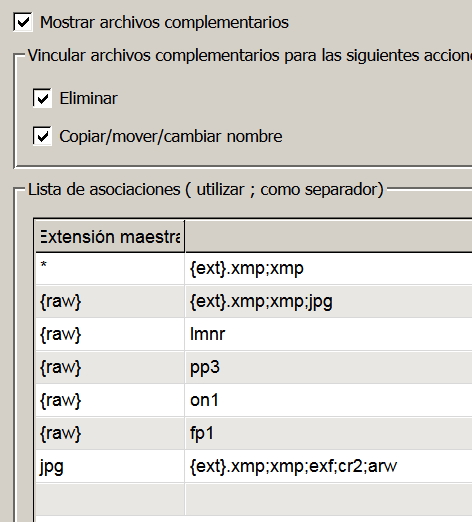Click the Extensión maestra column header

(x=110, y=236)
